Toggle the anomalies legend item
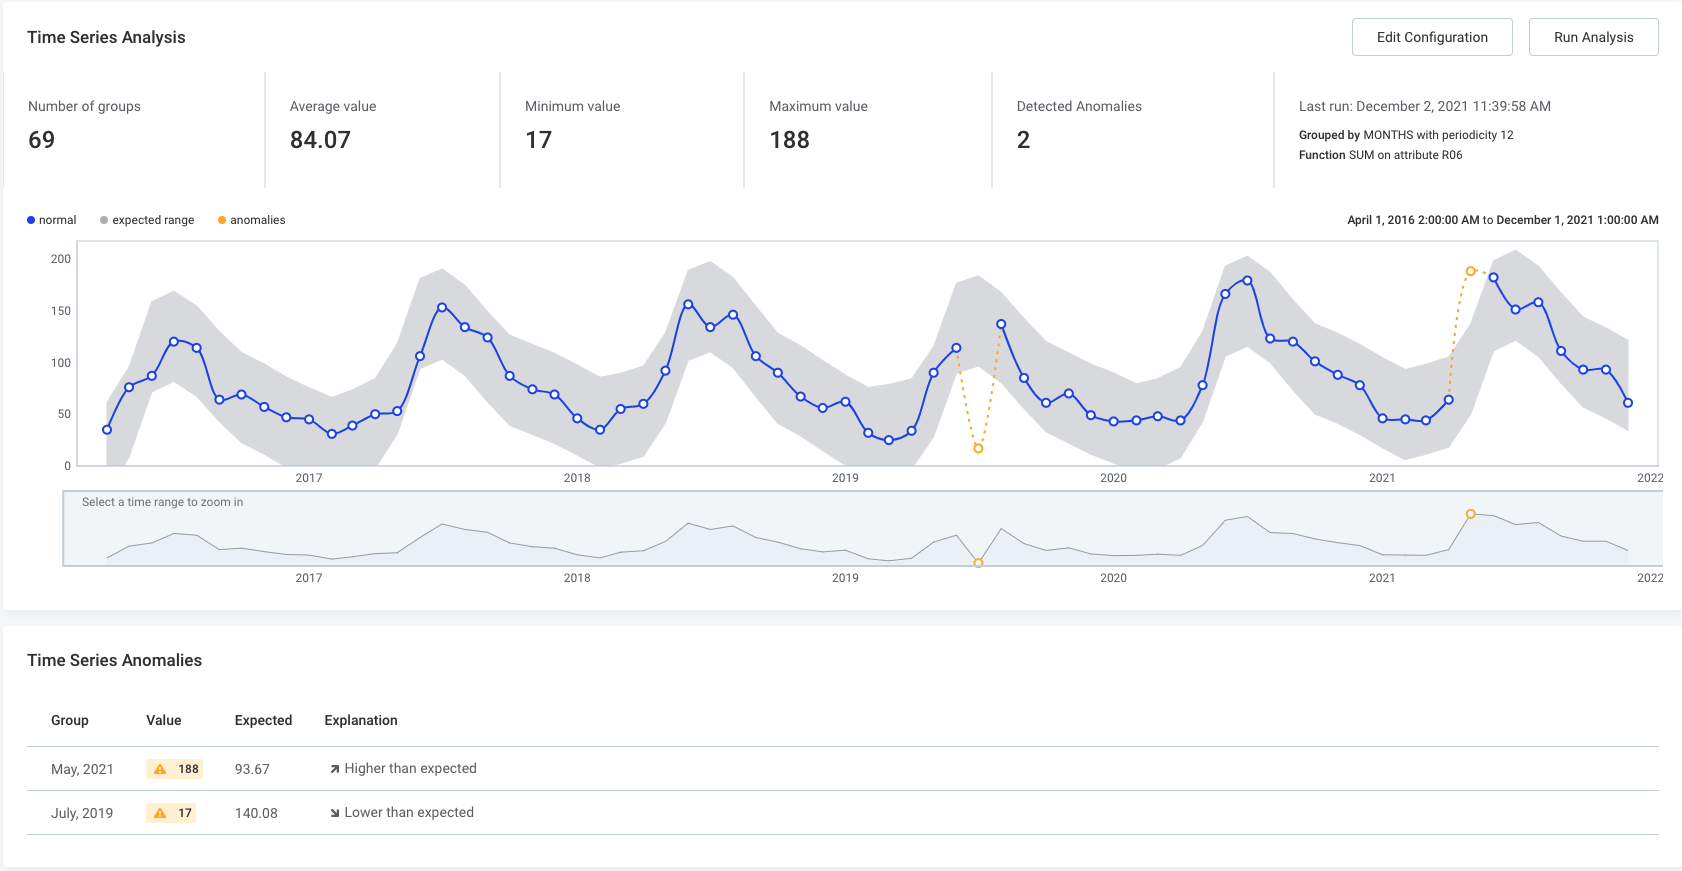This screenshot has height=871, width=1682. coord(252,220)
